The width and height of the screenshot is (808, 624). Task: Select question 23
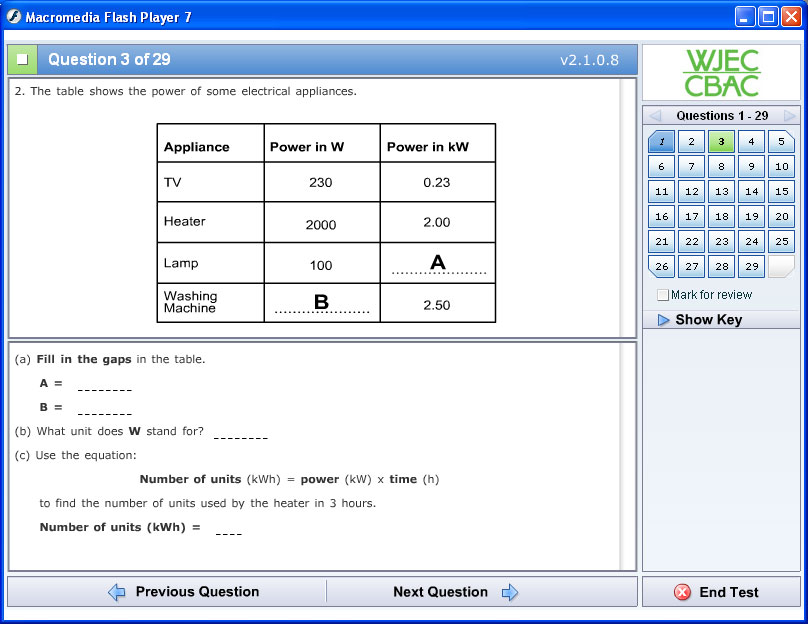721,241
